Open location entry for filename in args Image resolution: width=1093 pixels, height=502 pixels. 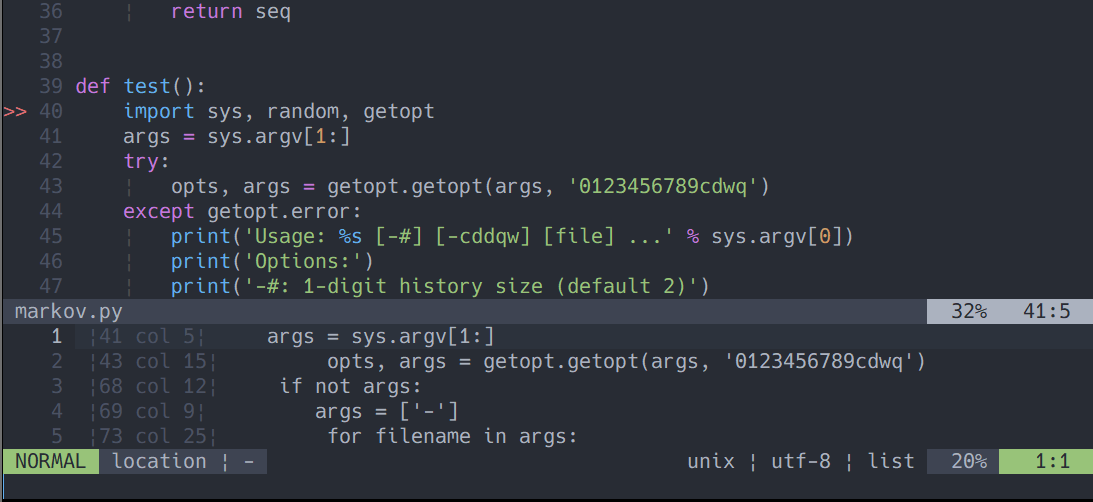coord(546,436)
